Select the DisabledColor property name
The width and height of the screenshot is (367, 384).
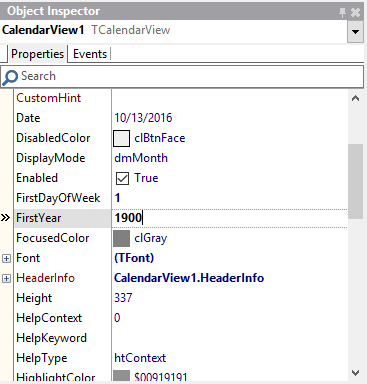pos(53,138)
